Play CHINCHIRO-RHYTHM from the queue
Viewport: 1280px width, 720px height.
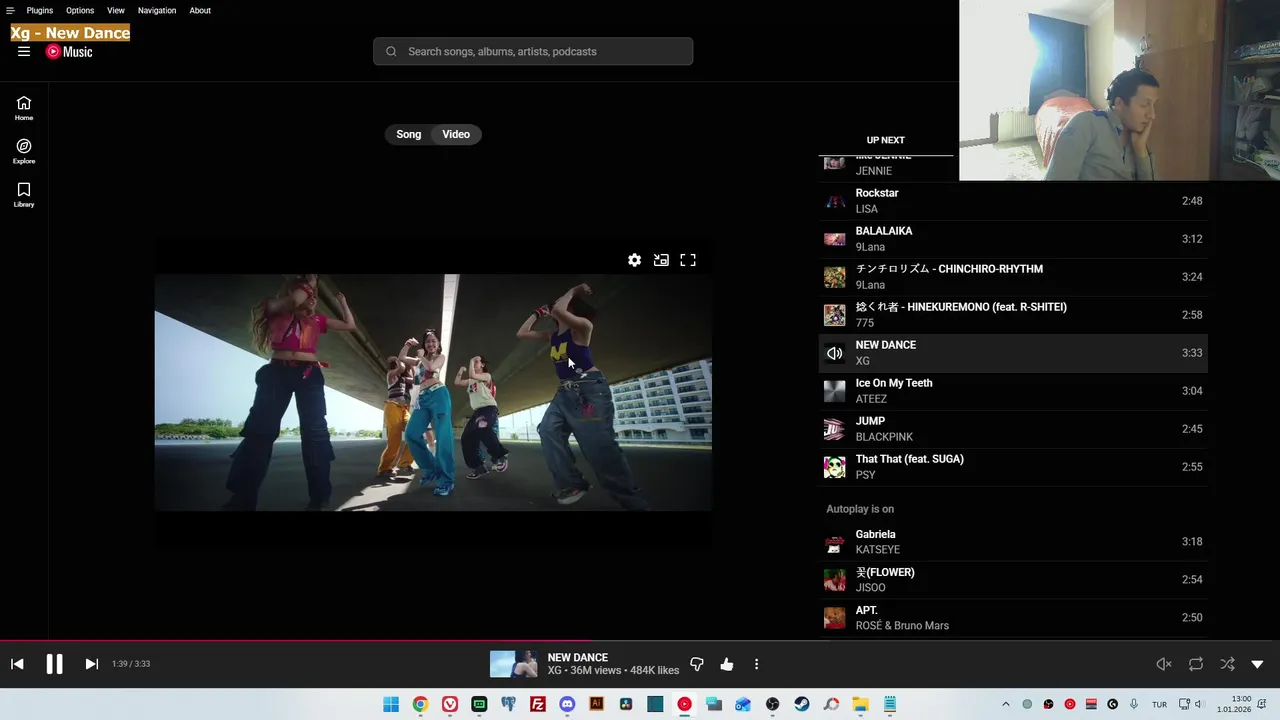[1013, 277]
